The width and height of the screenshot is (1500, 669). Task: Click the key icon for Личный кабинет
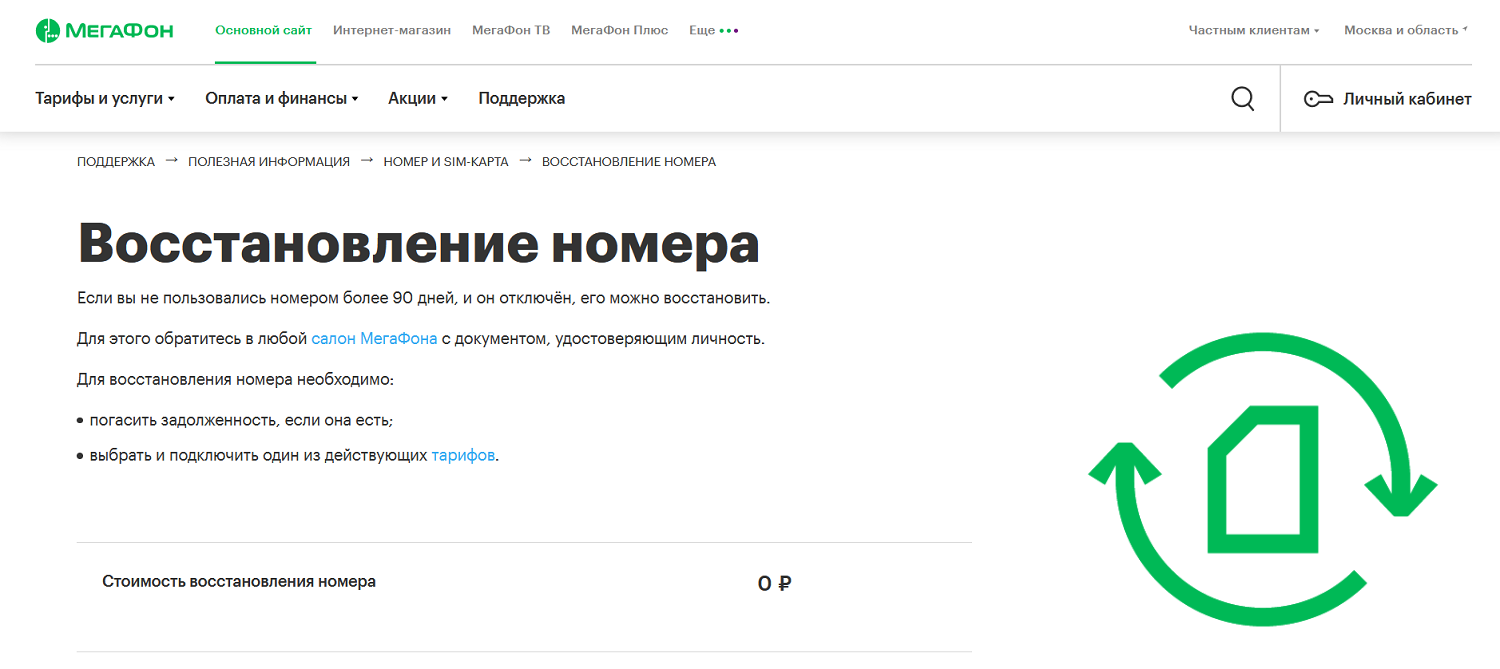[1318, 99]
